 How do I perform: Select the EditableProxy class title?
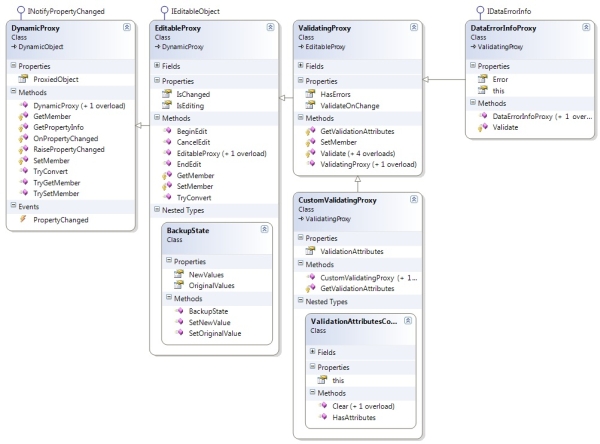[x=178, y=28]
